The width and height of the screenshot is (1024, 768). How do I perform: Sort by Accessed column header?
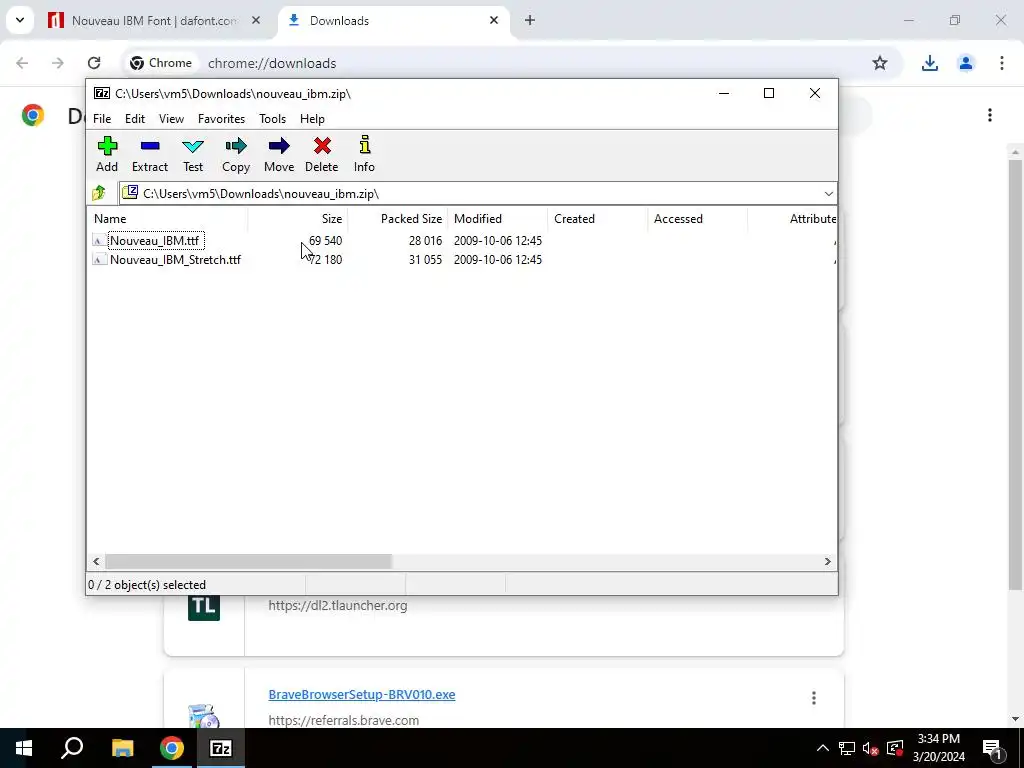(x=697, y=219)
